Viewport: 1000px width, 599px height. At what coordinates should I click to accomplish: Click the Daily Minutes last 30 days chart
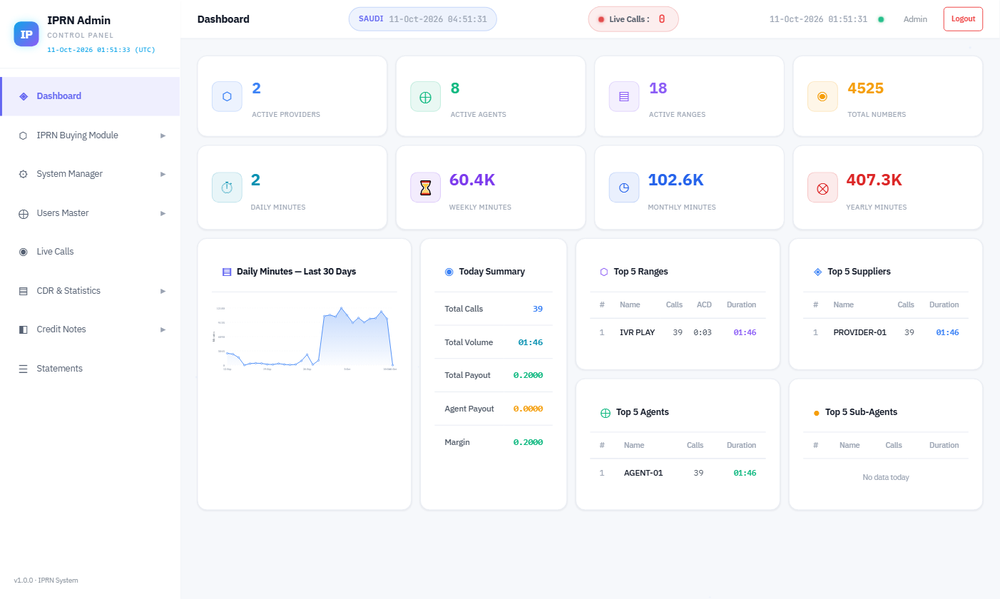click(305, 337)
